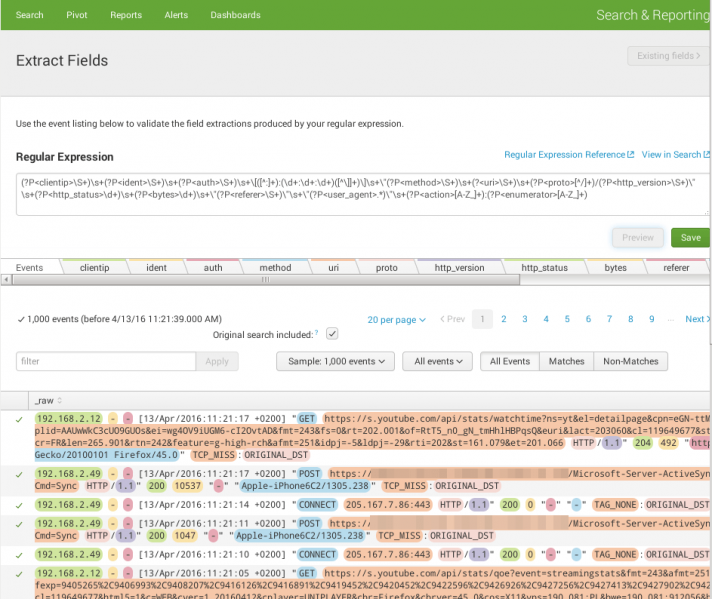Open the All events time range dropdown

pos(437,361)
